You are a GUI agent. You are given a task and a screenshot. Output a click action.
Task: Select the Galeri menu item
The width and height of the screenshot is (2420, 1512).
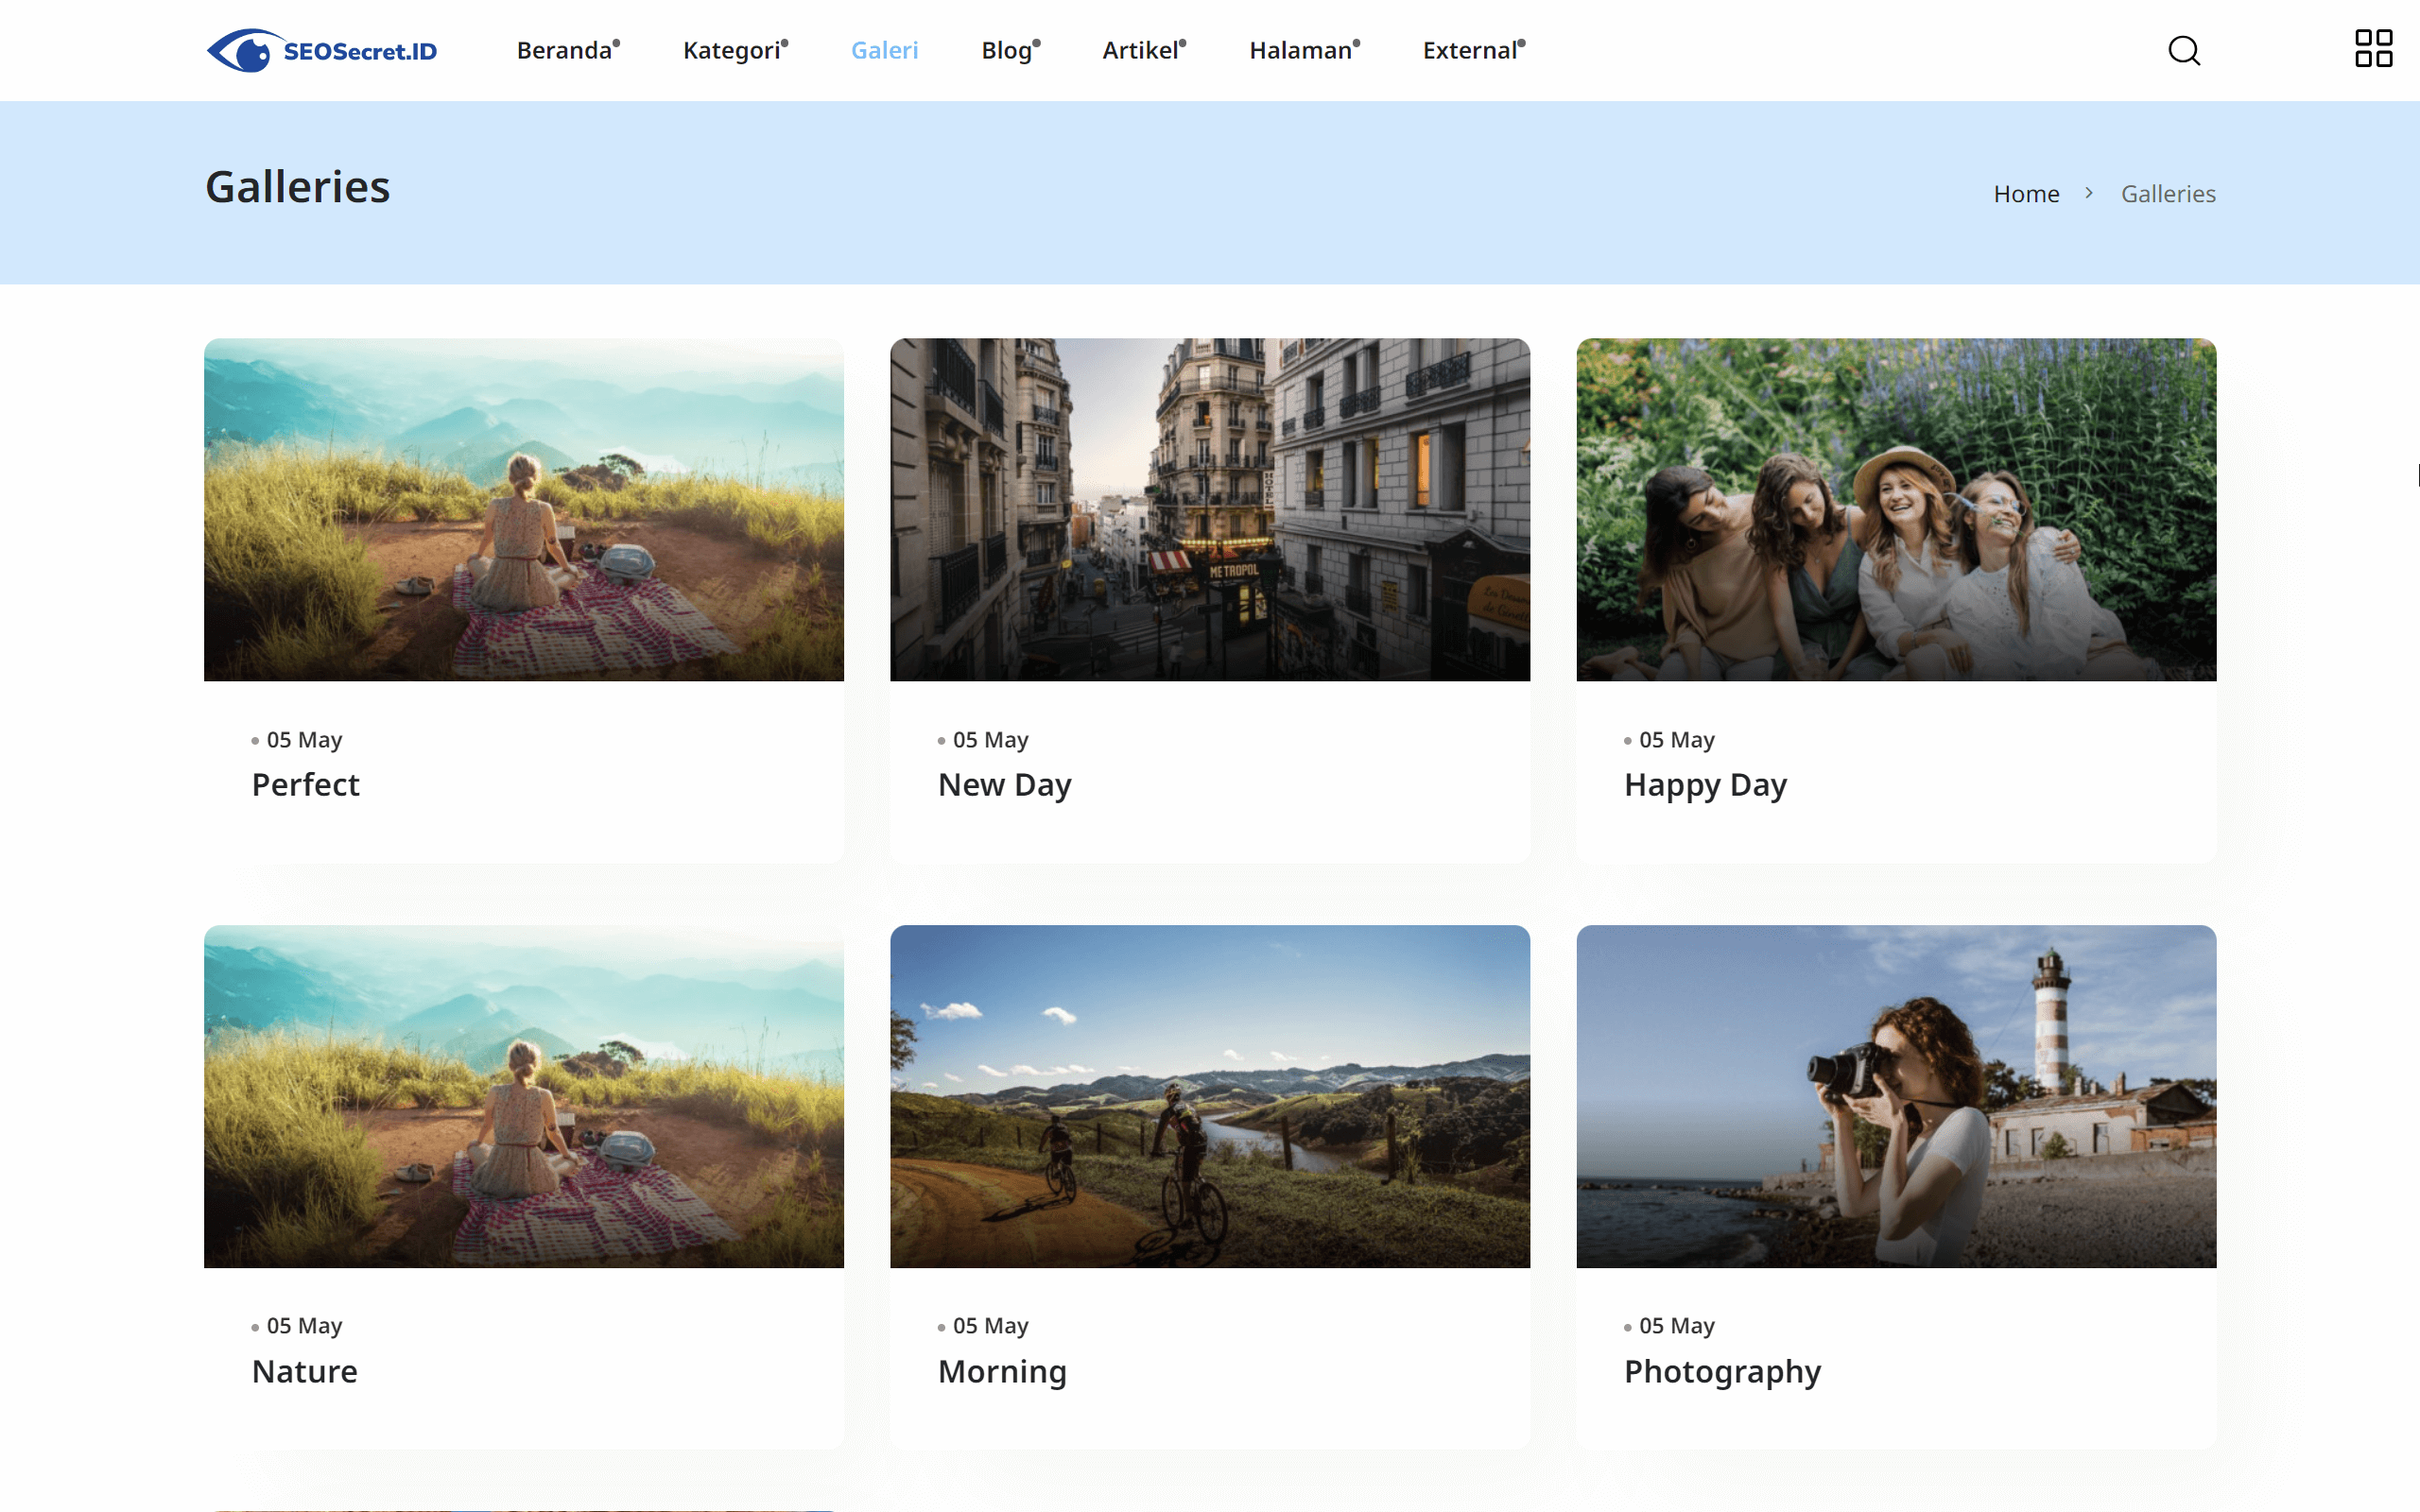pyautogui.click(x=884, y=50)
